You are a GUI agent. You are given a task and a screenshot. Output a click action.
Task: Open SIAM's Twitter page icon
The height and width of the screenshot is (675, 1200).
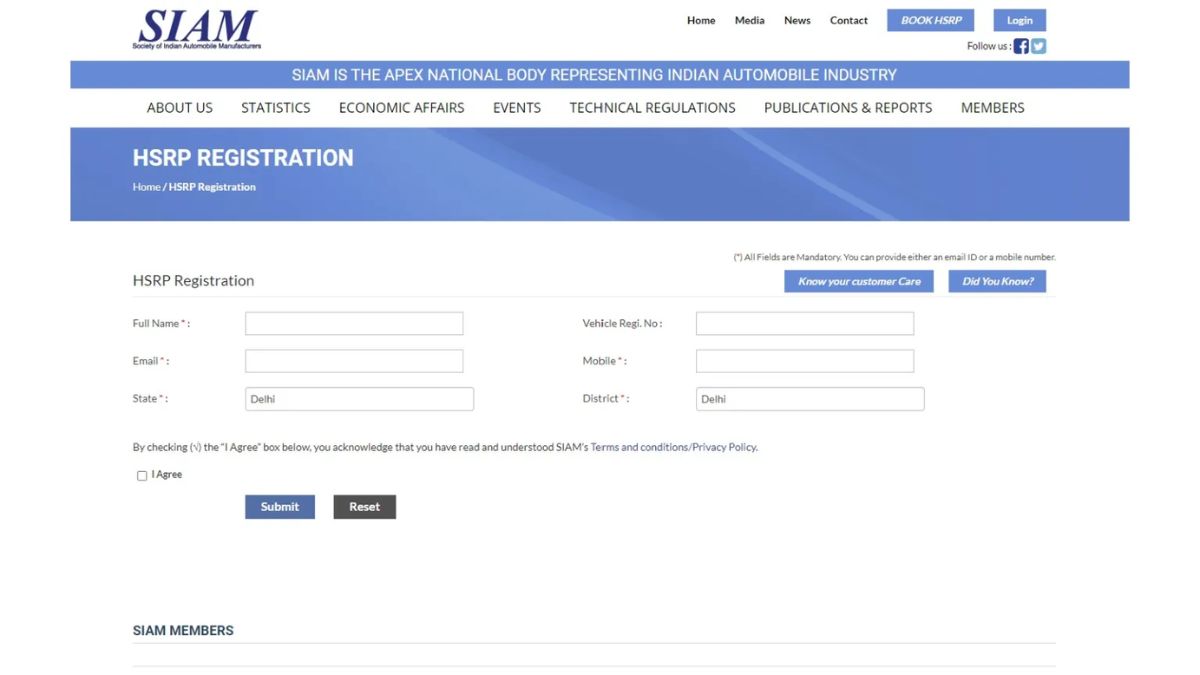1038,45
